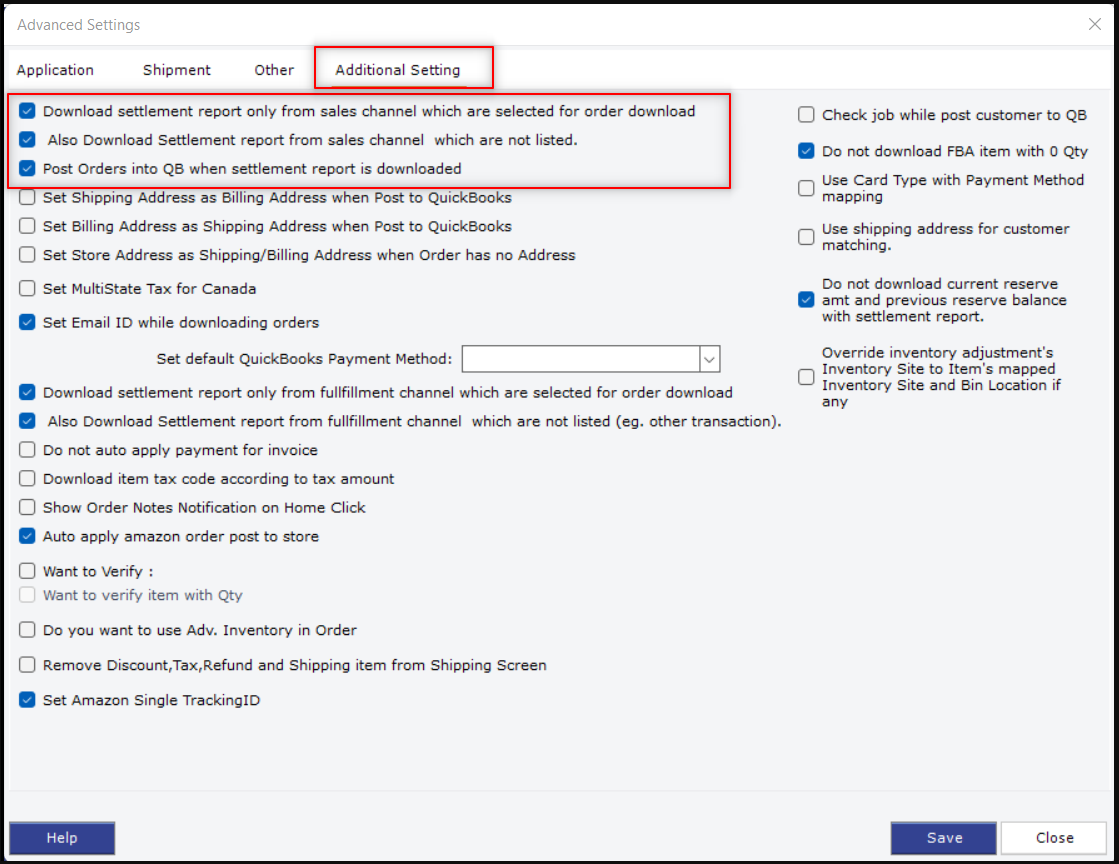The width and height of the screenshot is (1119, 864).
Task: Enable Set MultiState Tax for Canada
Action: pos(27,289)
